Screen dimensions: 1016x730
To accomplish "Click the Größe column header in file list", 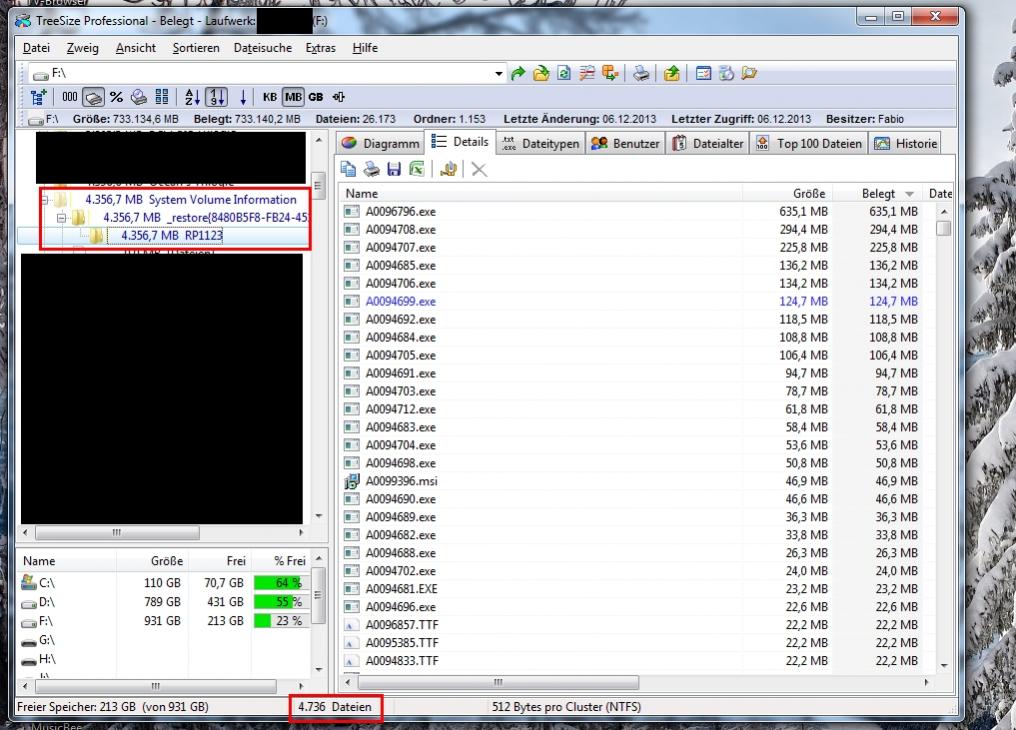I will click(x=787, y=194).
